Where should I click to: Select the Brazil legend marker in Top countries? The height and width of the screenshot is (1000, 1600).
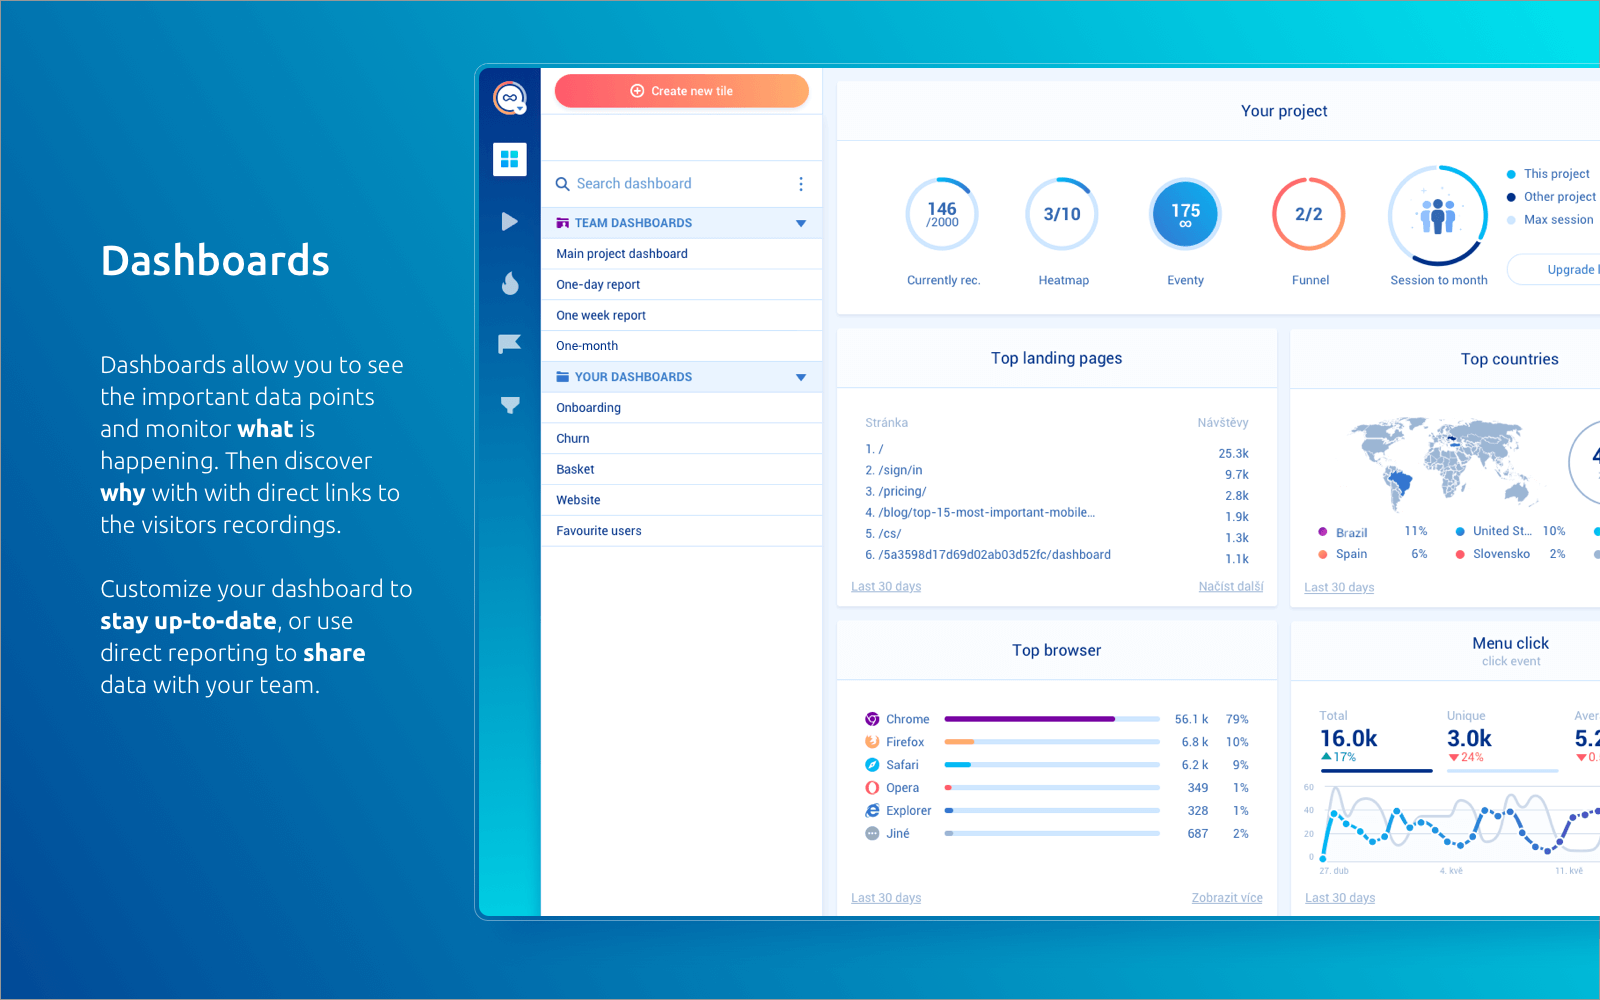(x=1325, y=532)
